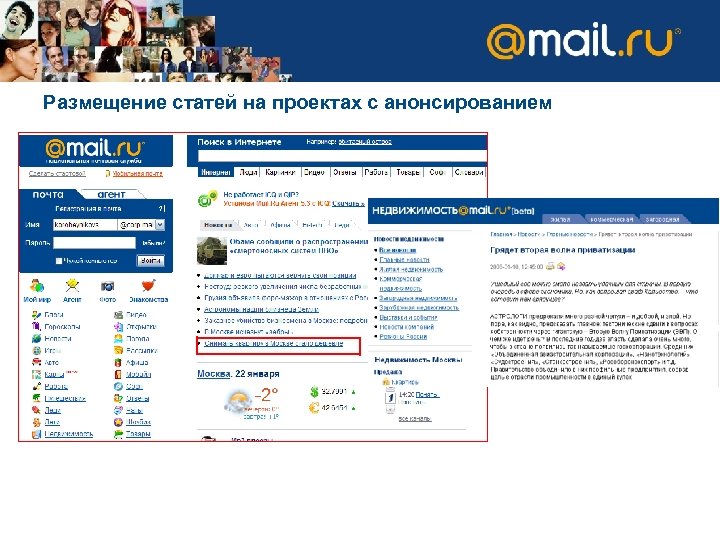Click the забыли? password link
Viewport: 720px width, 540px height.
(x=154, y=243)
